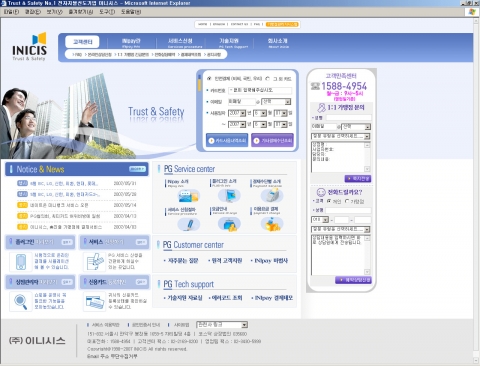Click the blue badge on the 05/31 notice

22,183
